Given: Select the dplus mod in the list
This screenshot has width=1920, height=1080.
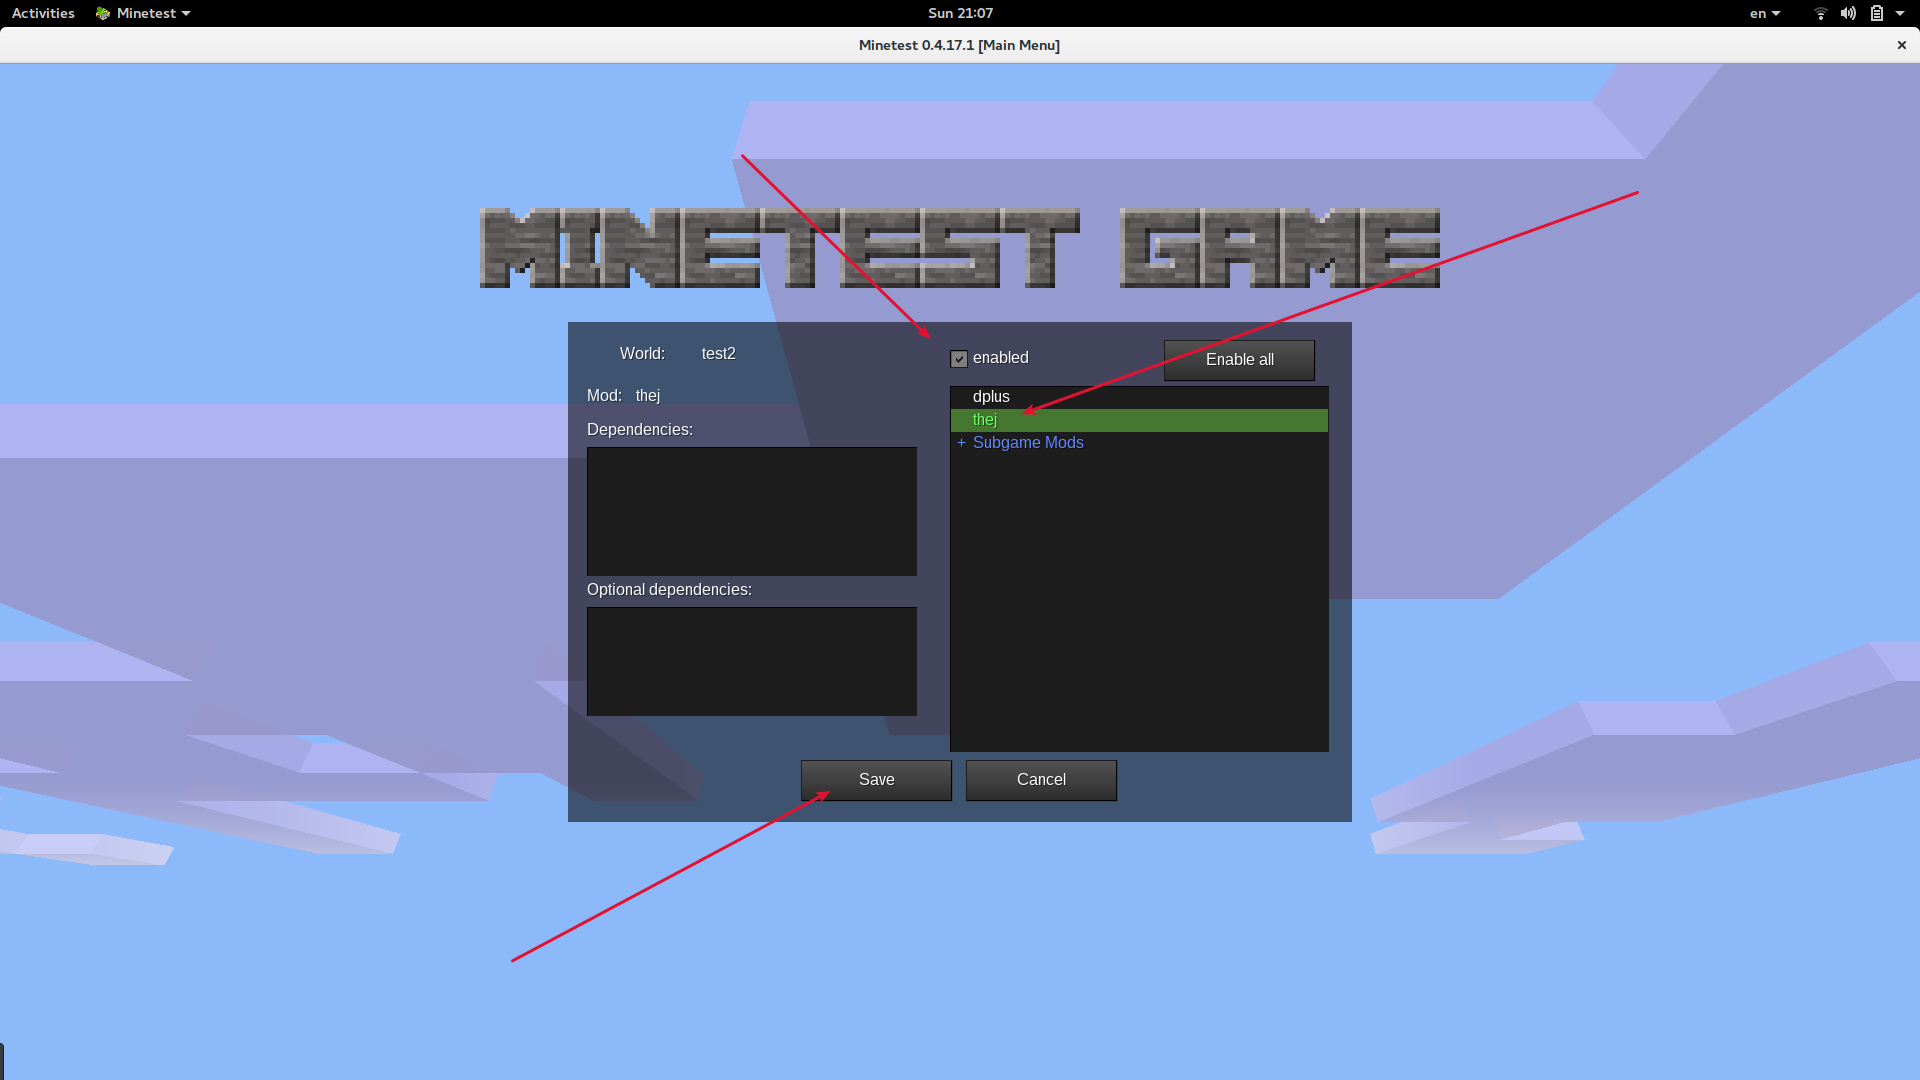Looking at the screenshot, I should (x=1139, y=397).
